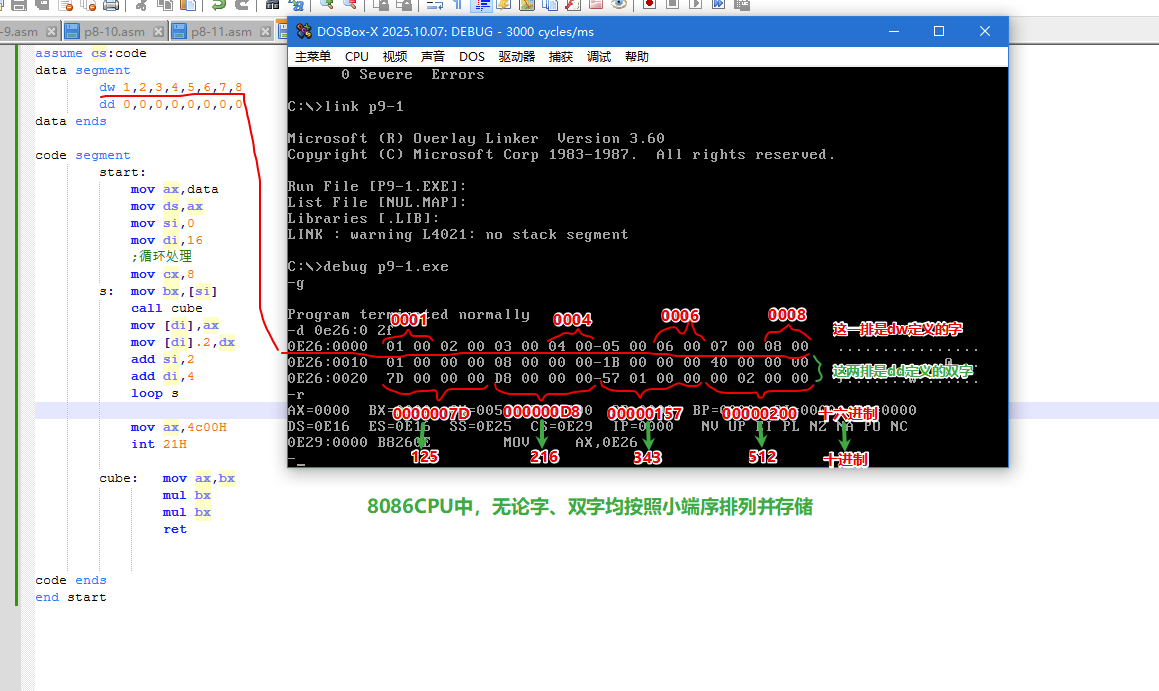Open the 捕获 menu in DOSBox-X
Screen dimensions: 1159x691
click(561, 57)
